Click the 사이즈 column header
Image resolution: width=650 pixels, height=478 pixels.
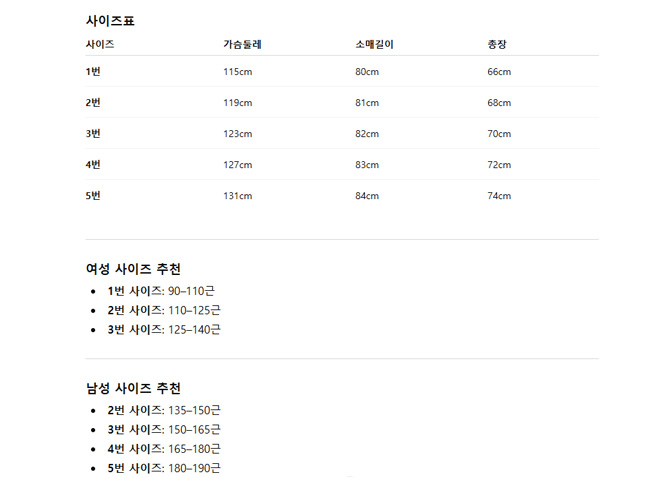point(100,45)
